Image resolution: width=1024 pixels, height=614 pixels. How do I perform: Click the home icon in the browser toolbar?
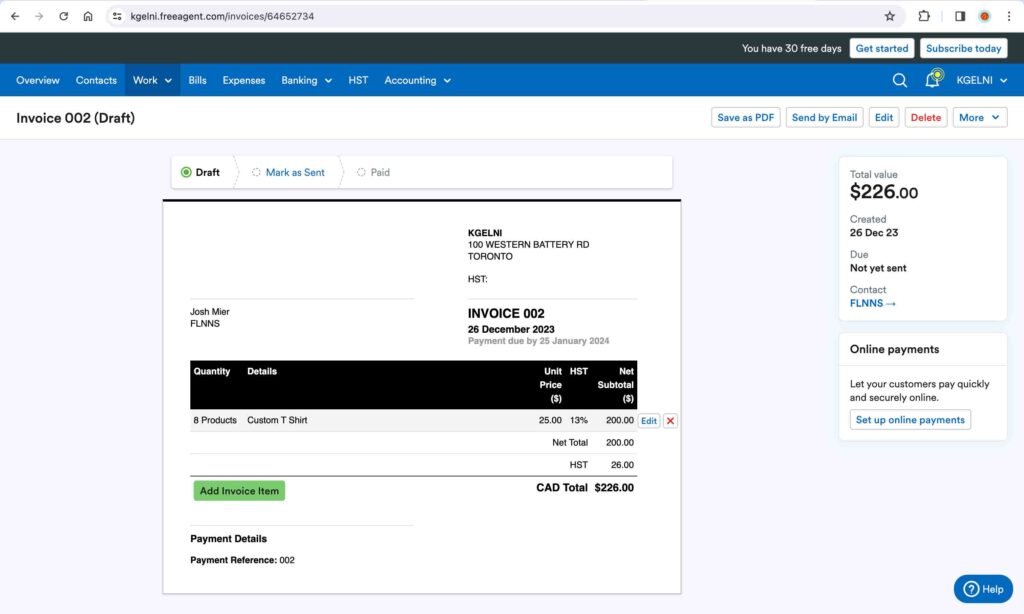click(x=88, y=16)
